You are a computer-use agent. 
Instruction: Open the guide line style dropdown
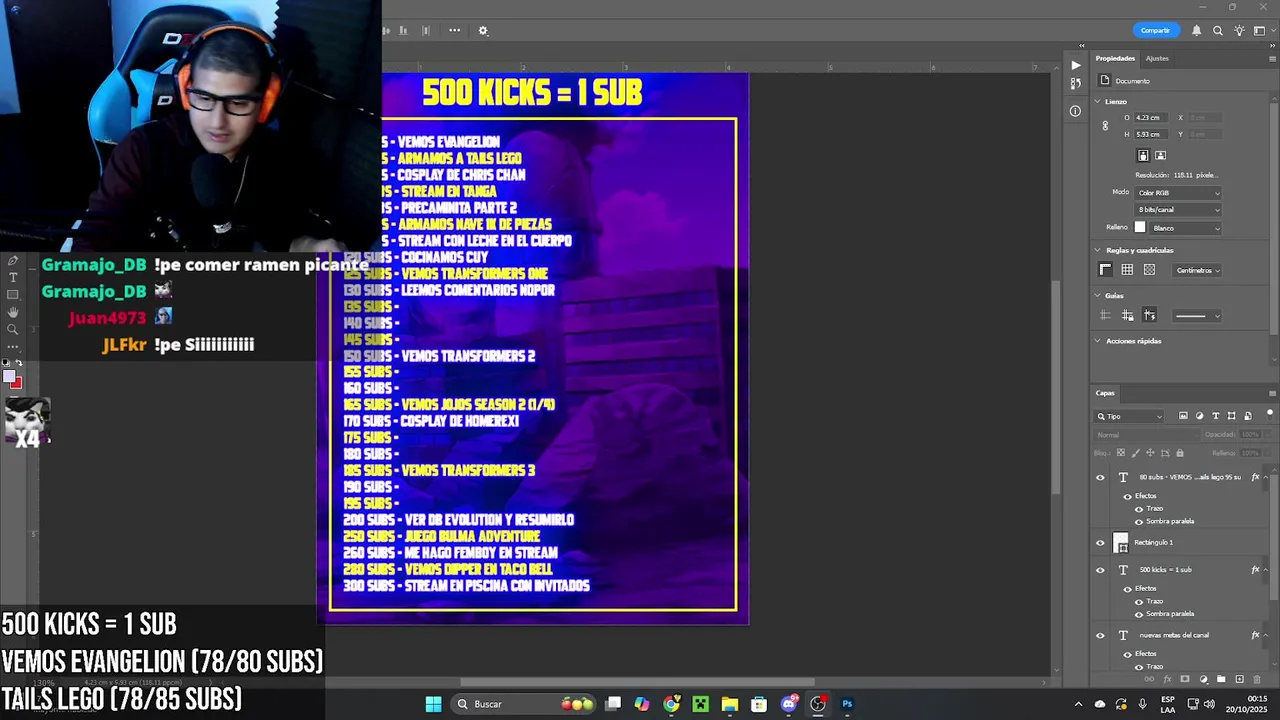click(x=1197, y=316)
